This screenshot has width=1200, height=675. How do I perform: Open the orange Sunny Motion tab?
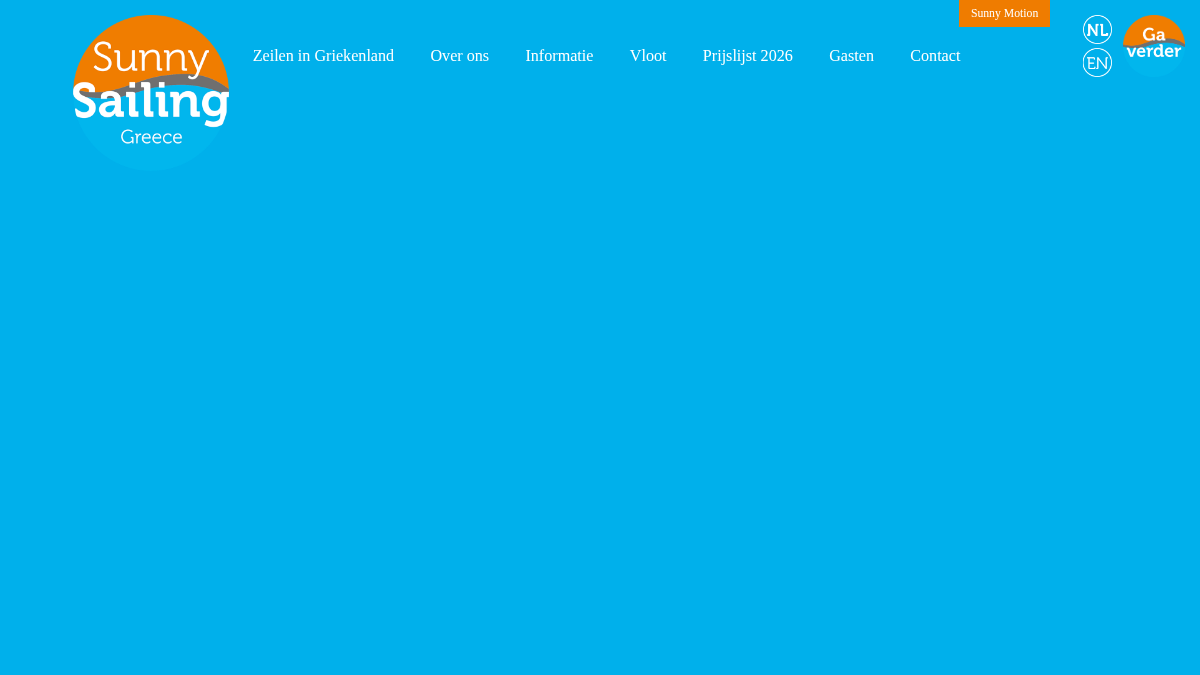1004,13
